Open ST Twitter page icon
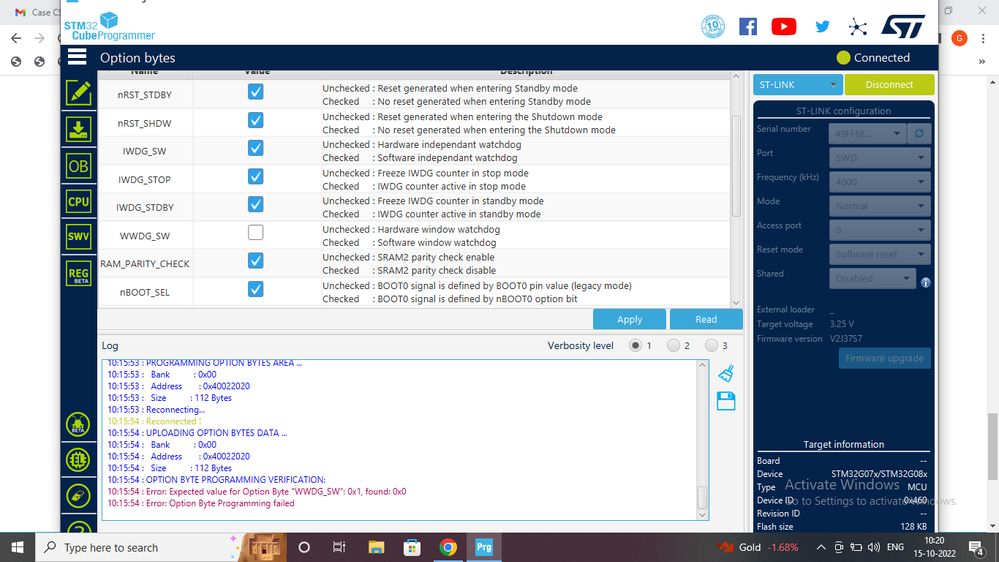This screenshot has height=562, width=999. pyautogui.click(x=823, y=27)
